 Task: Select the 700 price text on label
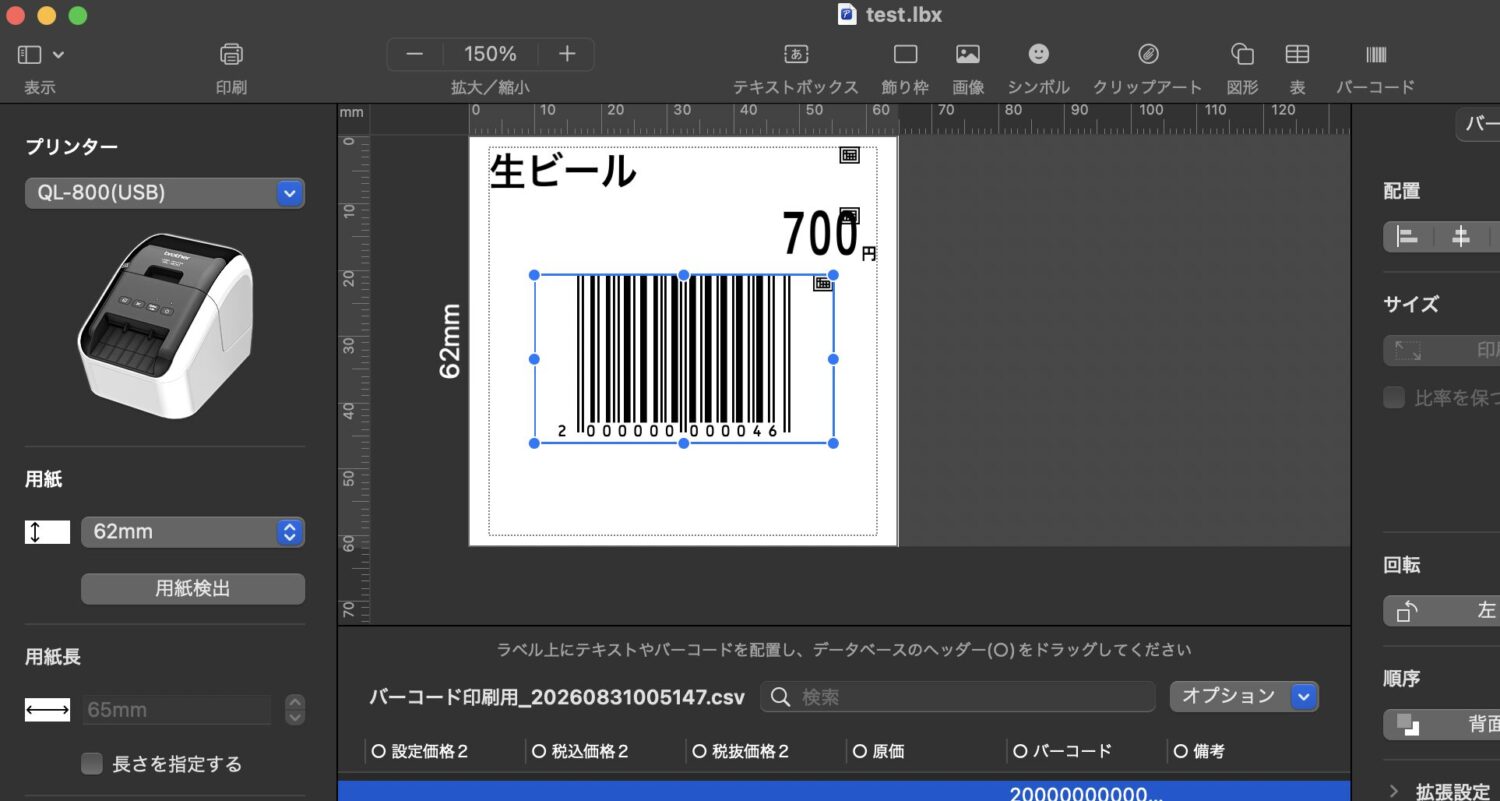(820, 235)
